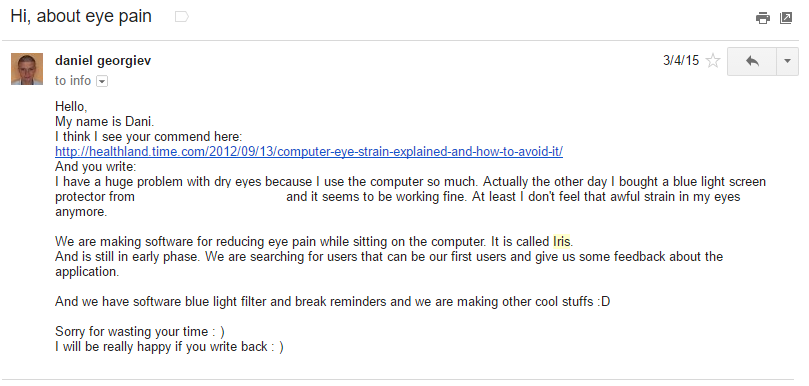
Task: Click the Print all icon
Action: (x=763, y=18)
